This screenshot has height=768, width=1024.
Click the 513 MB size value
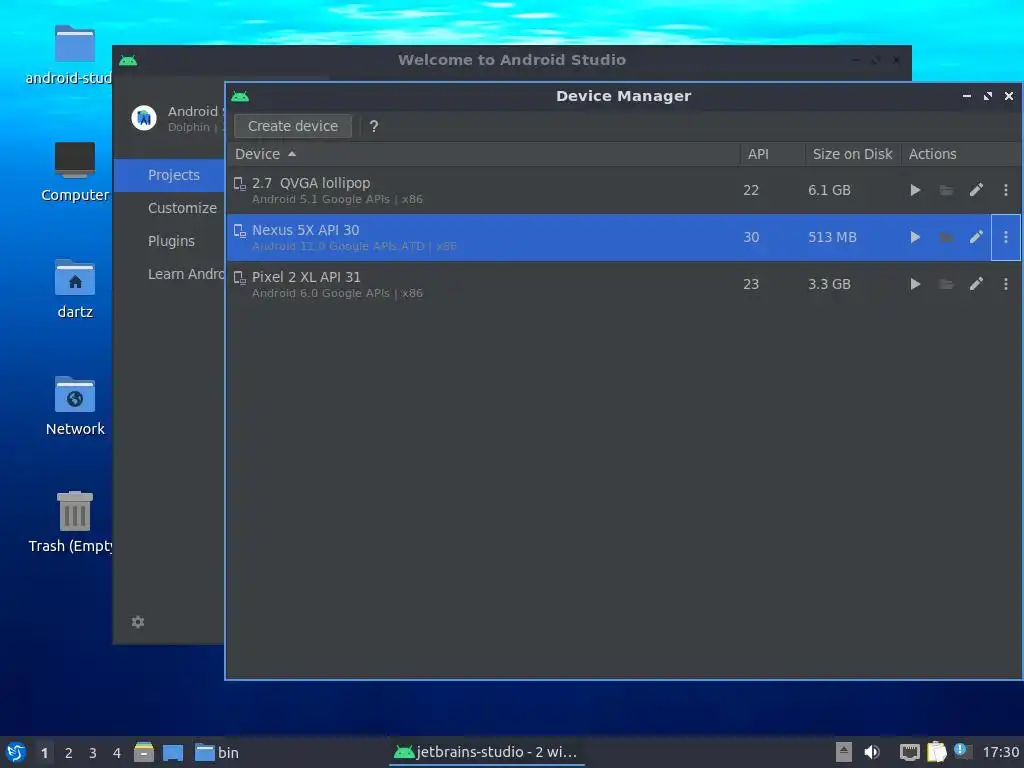pyautogui.click(x=832, y=237)
